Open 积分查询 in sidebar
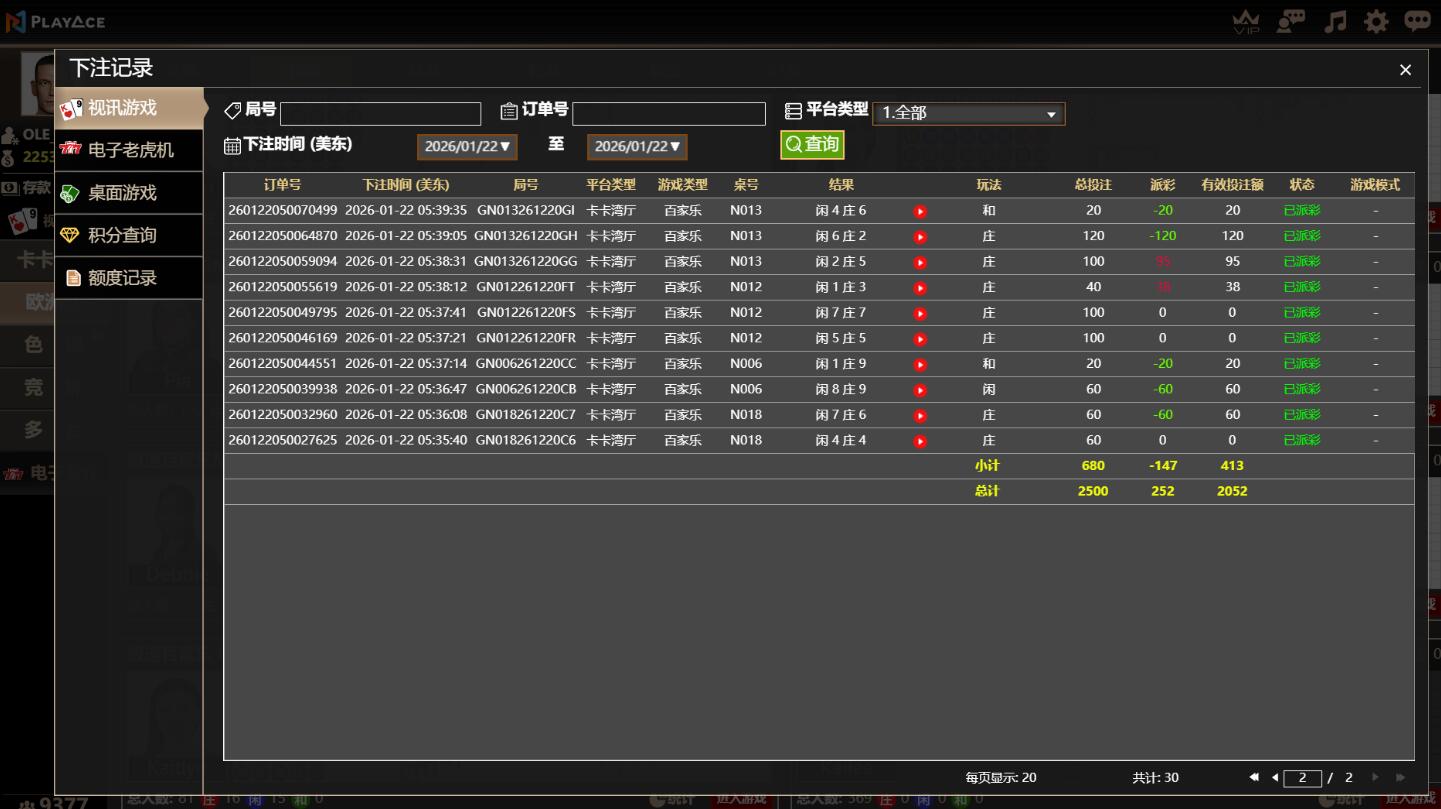 point(128,236)
